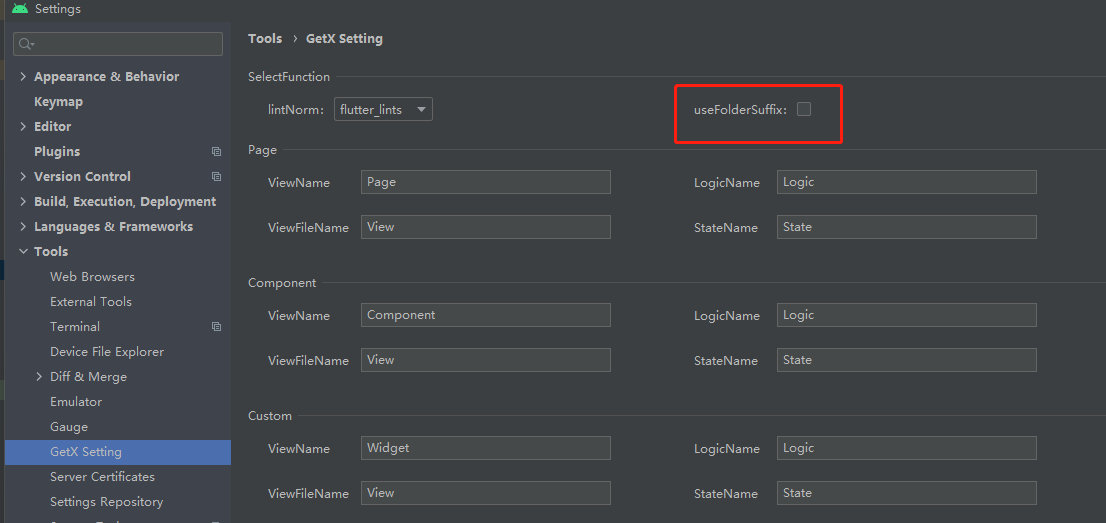Viewport: 1106px width, 523px height.
Task: Click the Custom ViewName field containing Widget
Action: coord(485,448)
